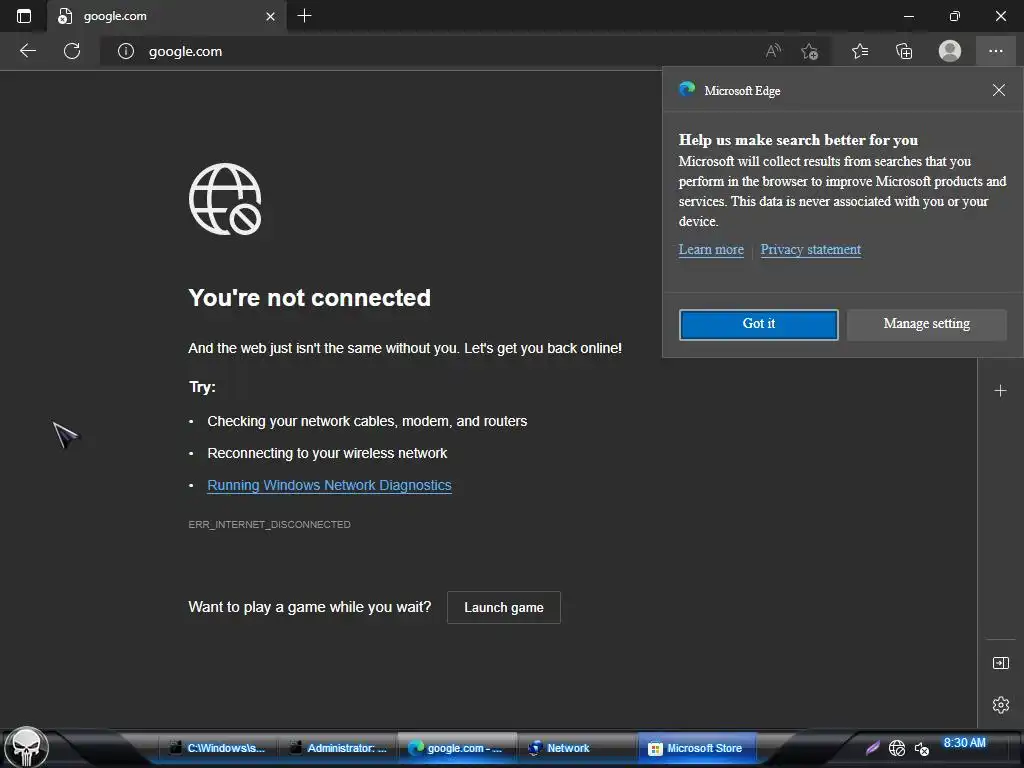Open the Learn more link

point(711,249)
